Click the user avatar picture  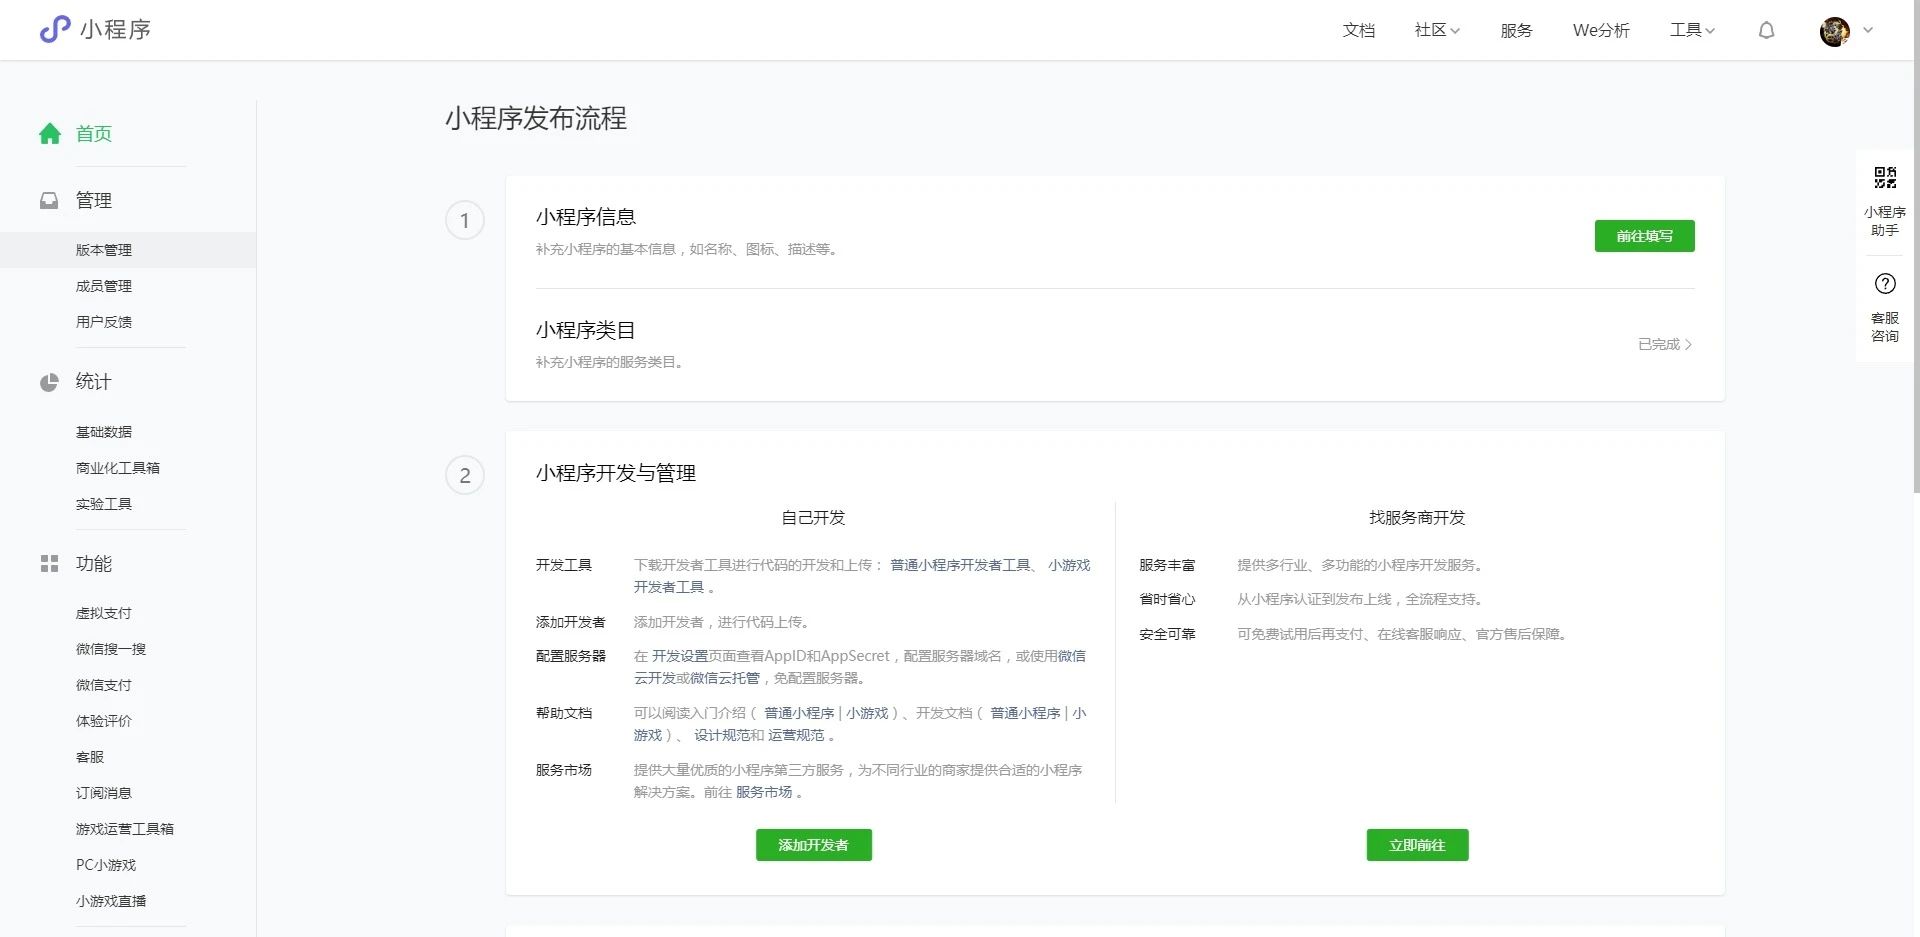(x=1835, y=31)
